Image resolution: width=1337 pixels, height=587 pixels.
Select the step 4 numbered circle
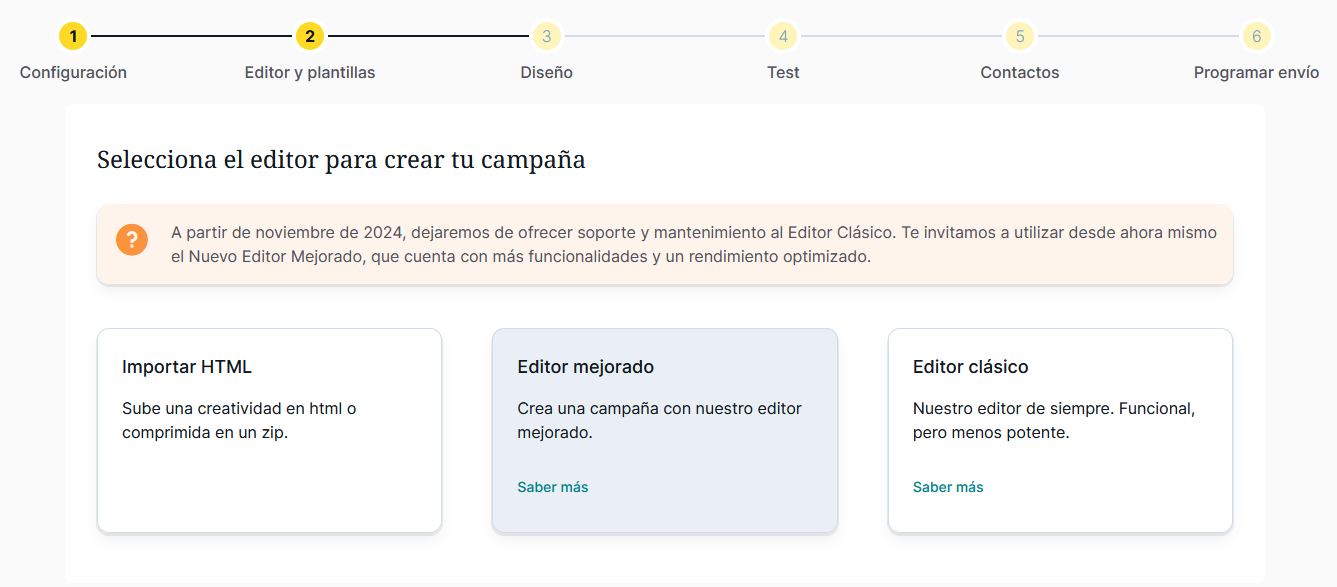click(783, 37)
